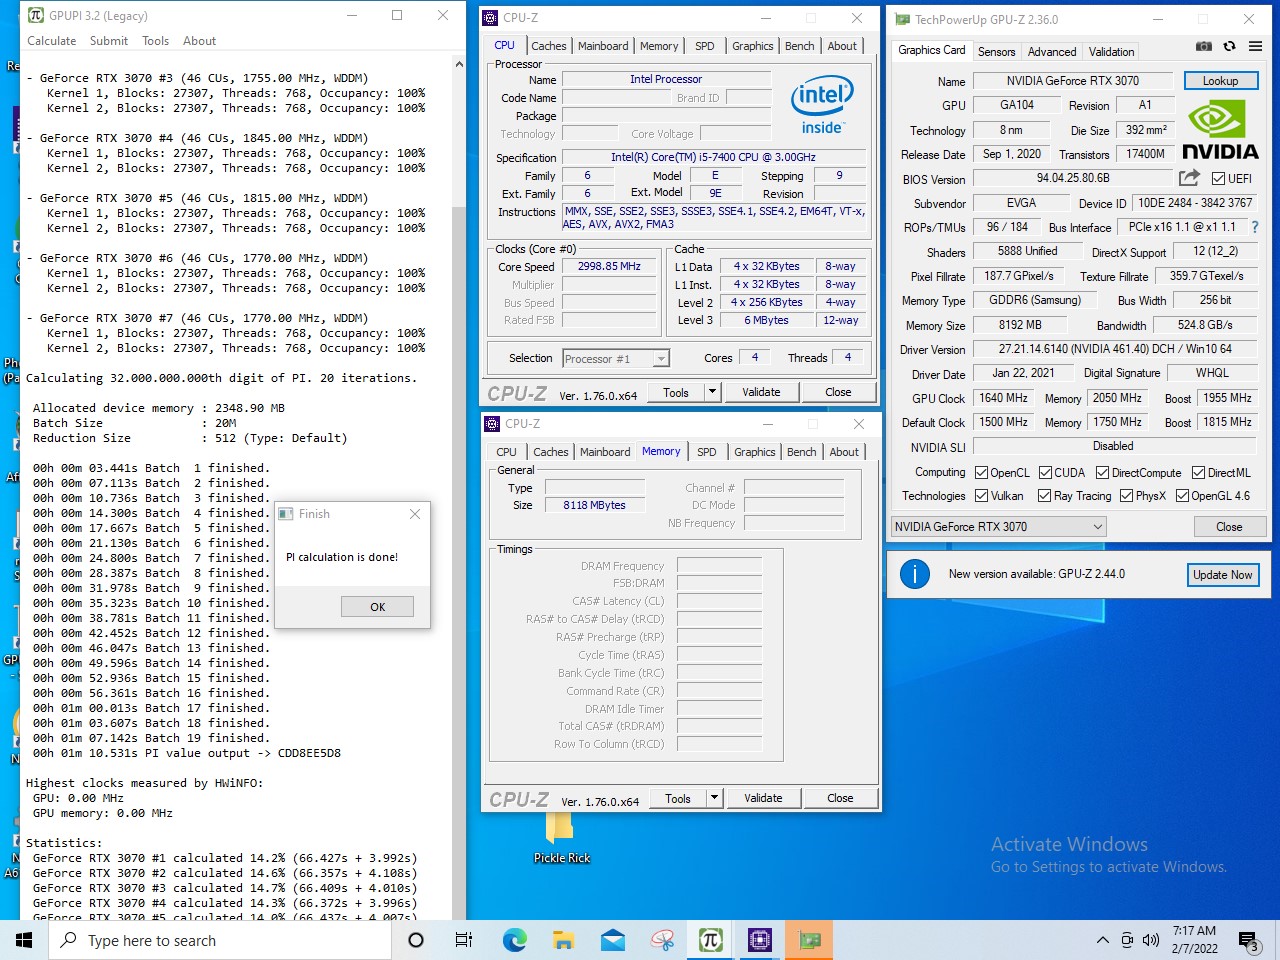Open GPUPI Calculate menu
Image resolution: width=1280 pixels, height=960 pixels.
click(52, 41)
